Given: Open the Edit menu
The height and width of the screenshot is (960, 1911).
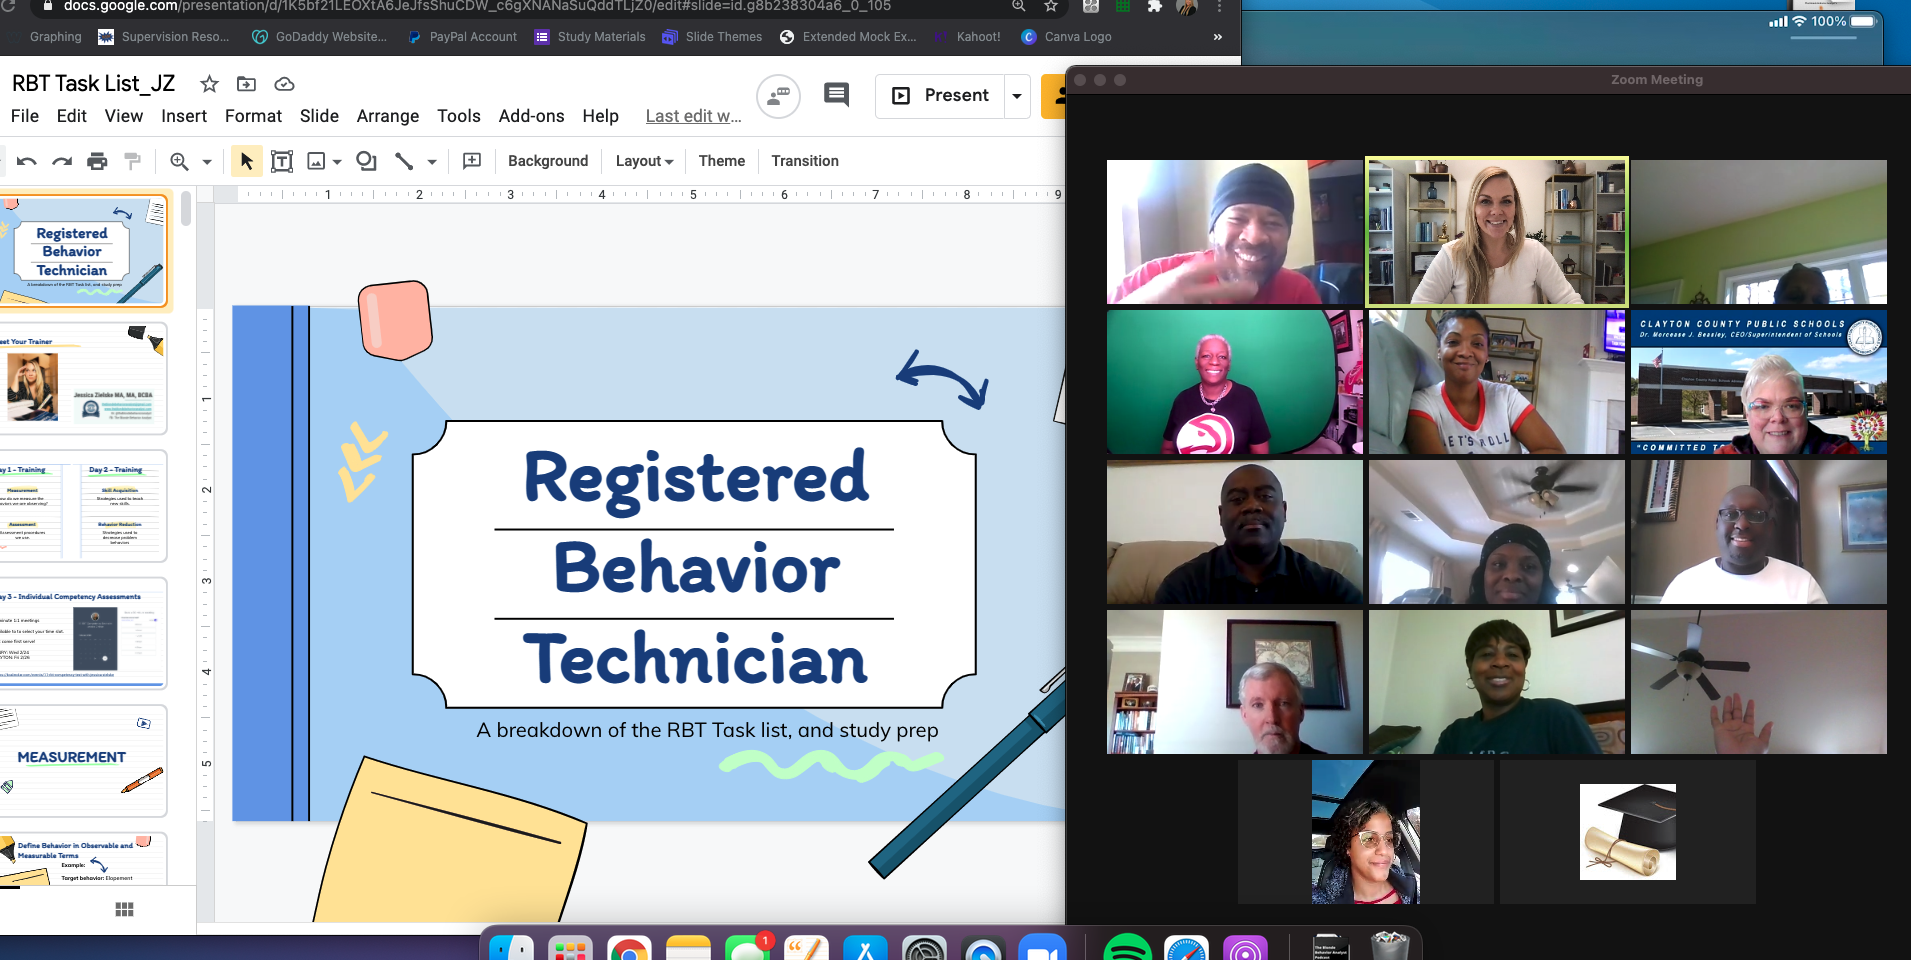Looking at the screenshot, I should [72, 116].
